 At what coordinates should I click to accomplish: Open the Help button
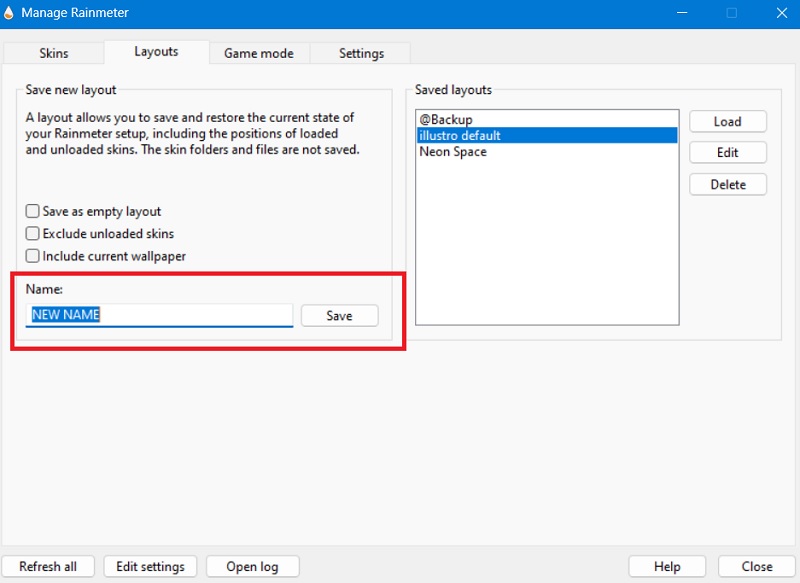point(667,567)
